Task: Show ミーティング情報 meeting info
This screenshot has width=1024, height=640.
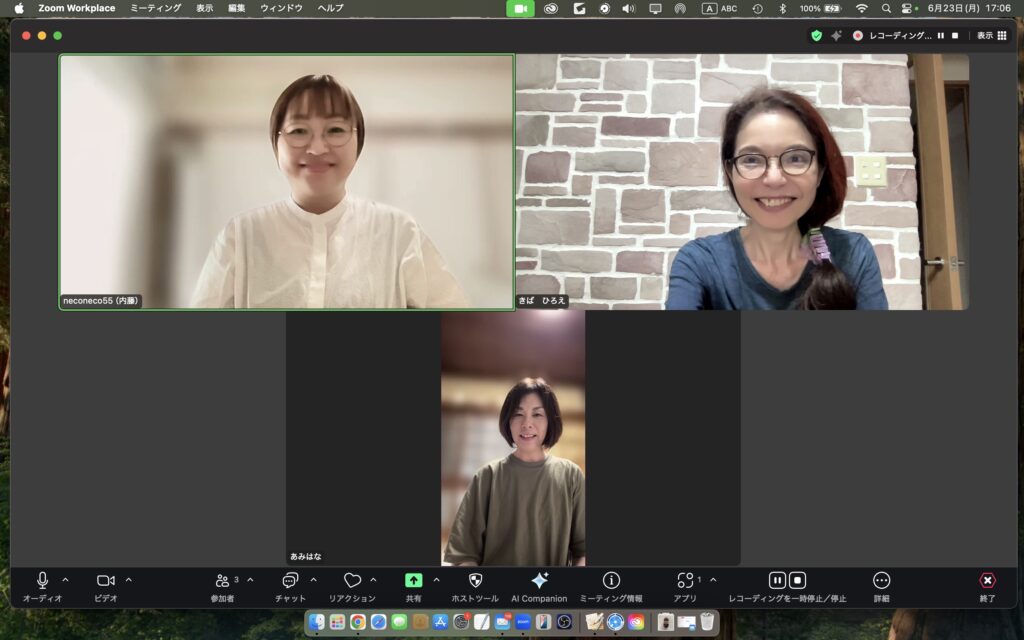Action: click(611, 581)
